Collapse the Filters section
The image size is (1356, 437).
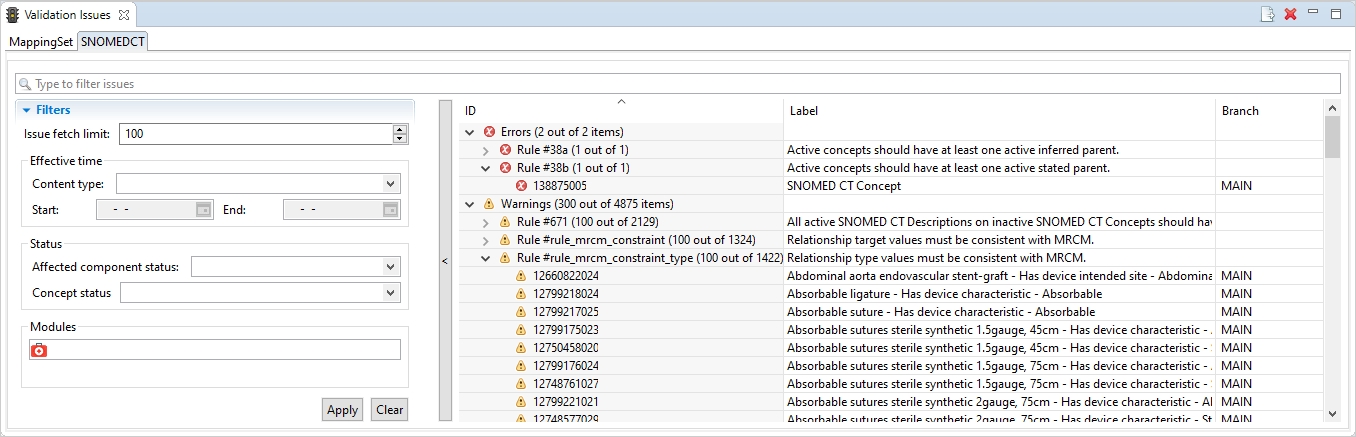(x=26, y=110)
